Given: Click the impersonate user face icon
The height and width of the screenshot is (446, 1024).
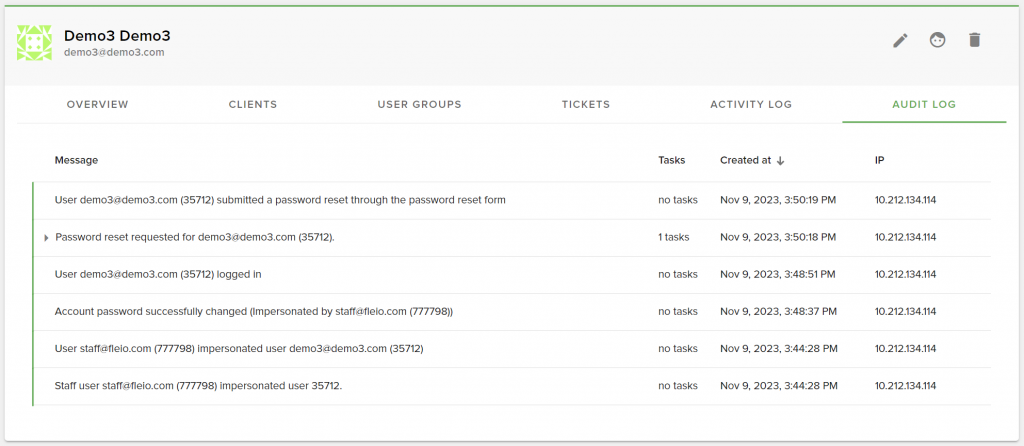Looking at the screenshot, I should point(938,40).
